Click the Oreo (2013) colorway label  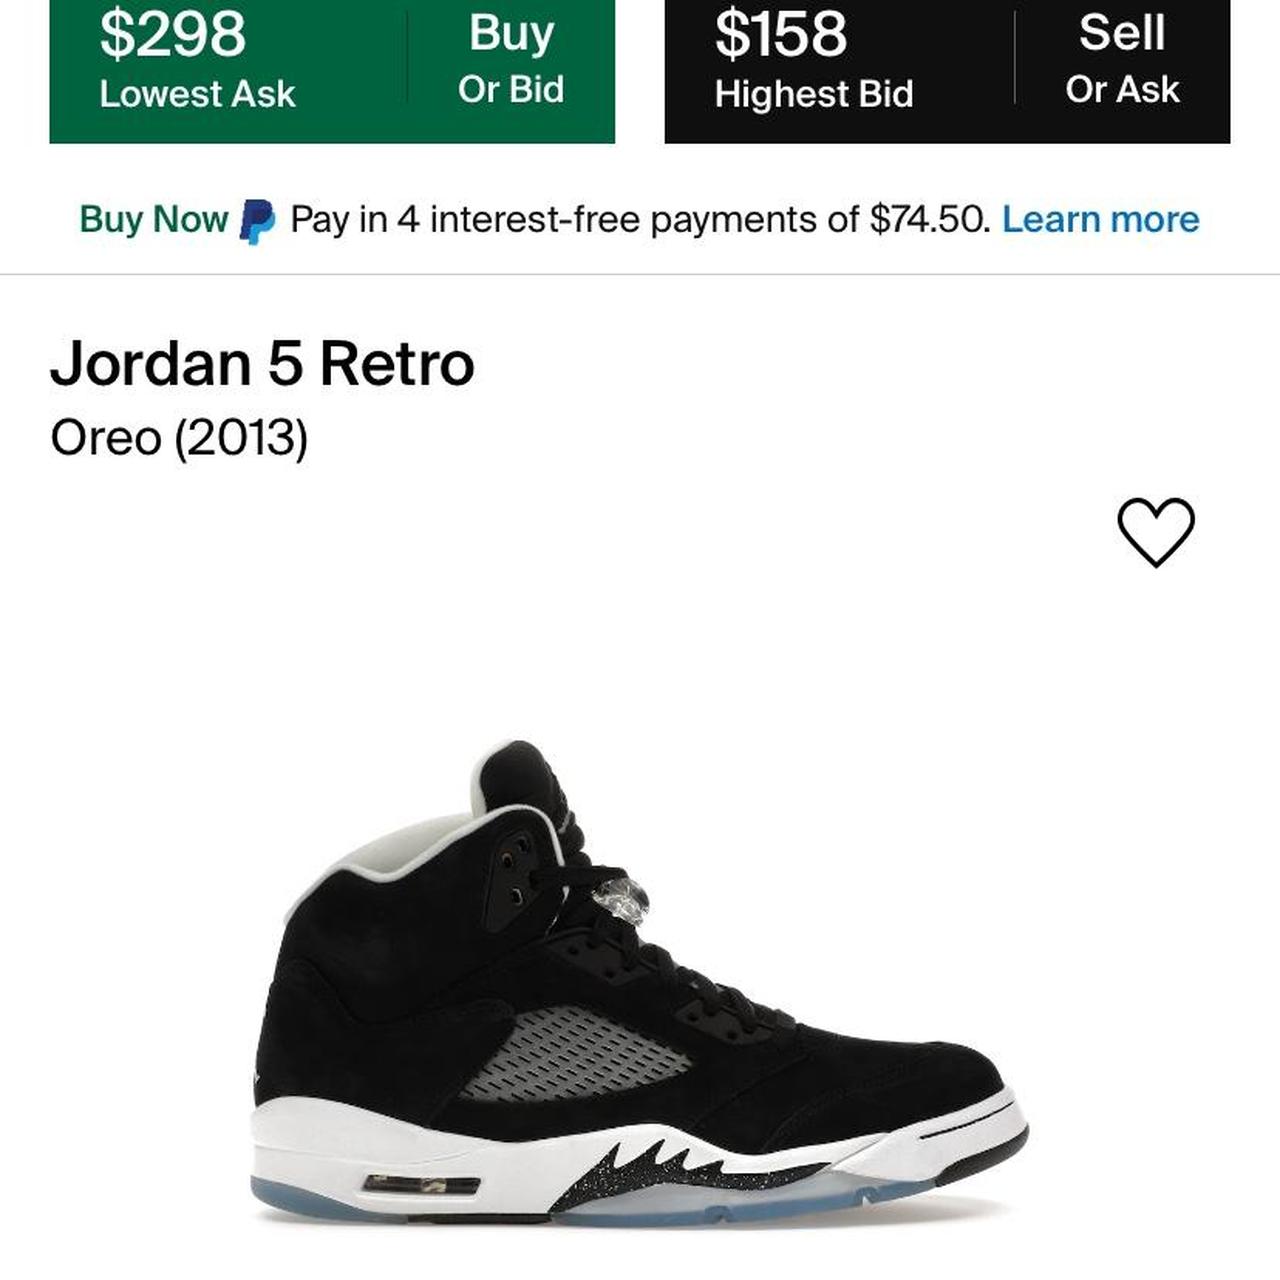[x=178, y=436]
